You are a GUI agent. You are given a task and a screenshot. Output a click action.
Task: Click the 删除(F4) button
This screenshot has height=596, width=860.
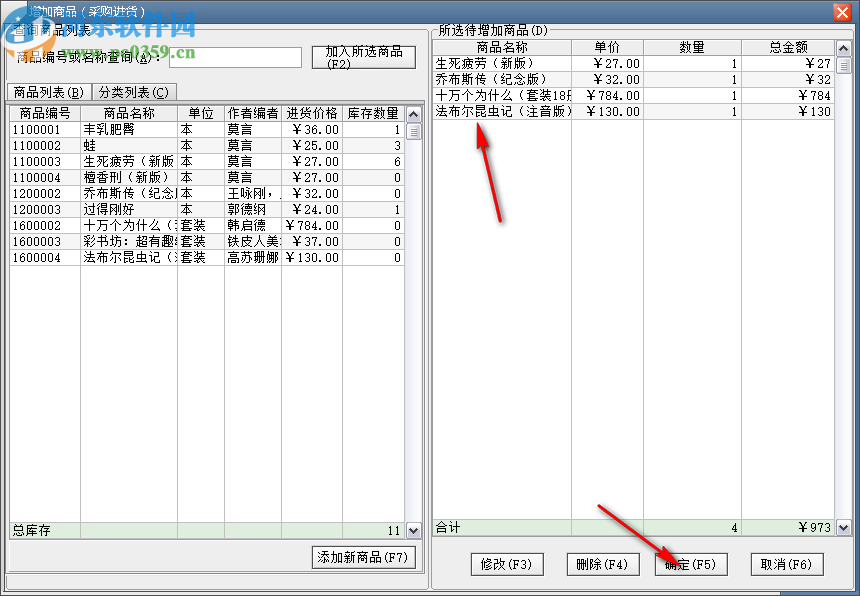[x=602, y=564]
